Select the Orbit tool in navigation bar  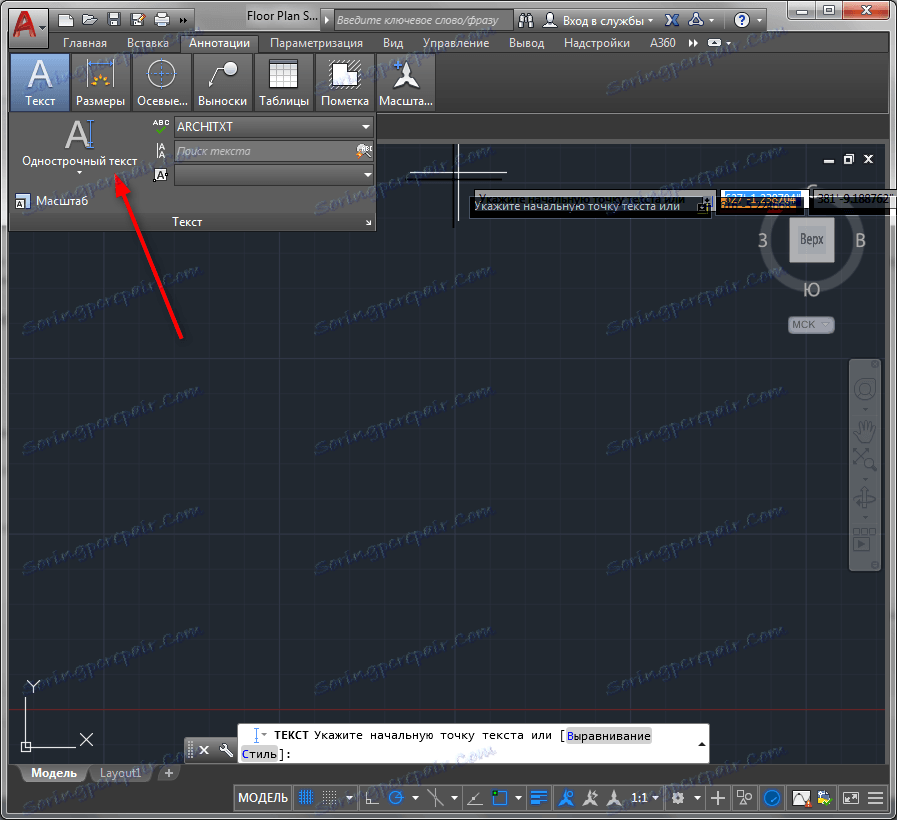(x=864, y=498)
